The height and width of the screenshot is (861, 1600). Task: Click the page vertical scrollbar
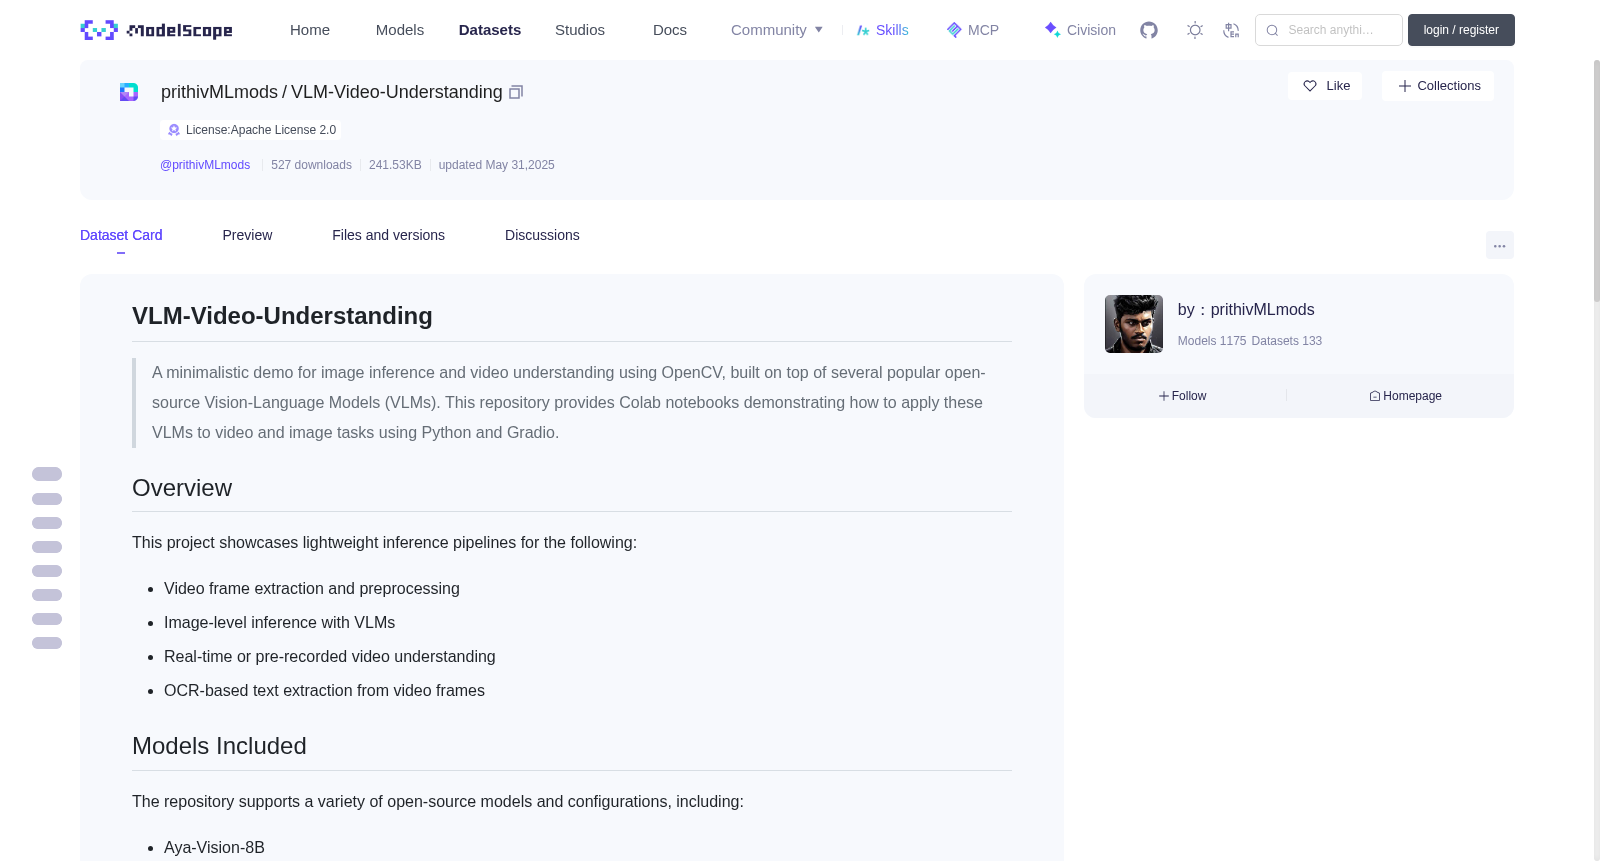pos(1596,180)
